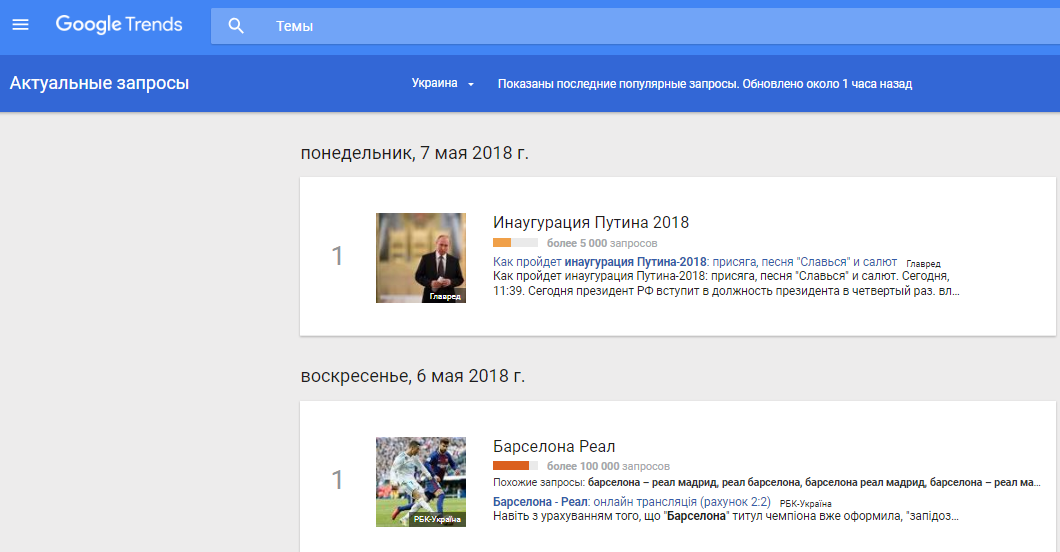Click the dropdown arrow next to Украина

tap(470, 84)
